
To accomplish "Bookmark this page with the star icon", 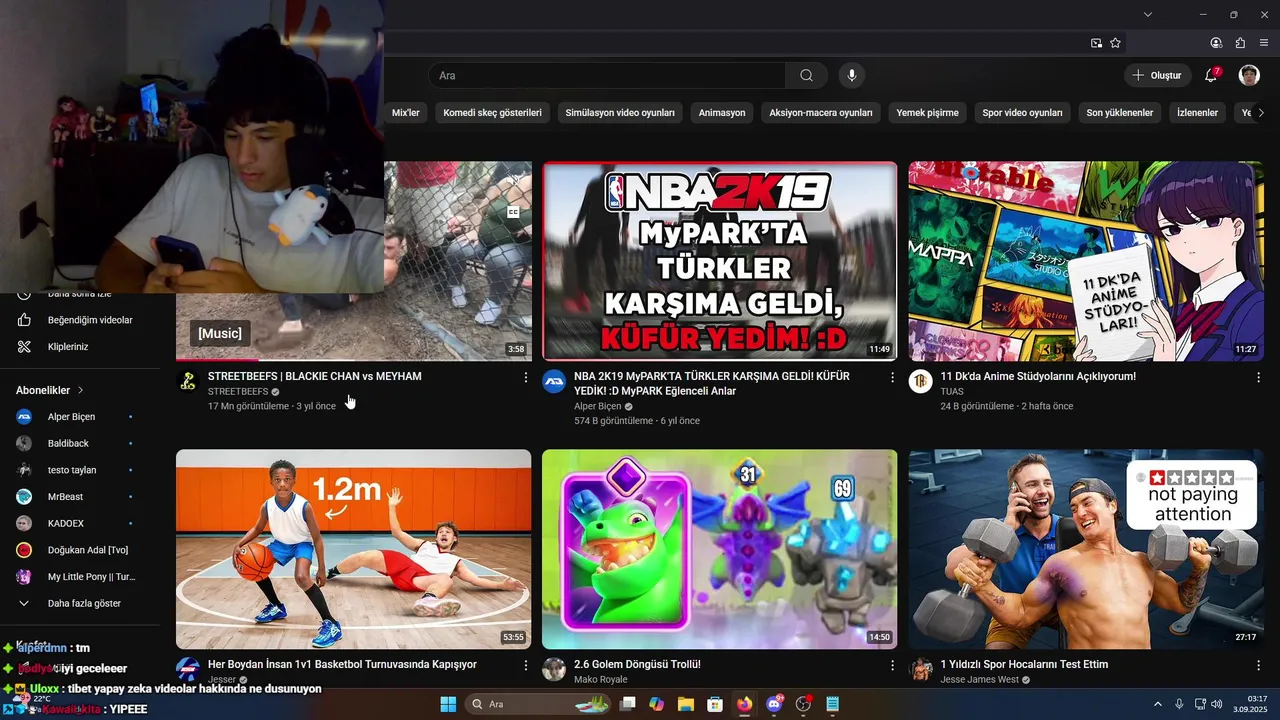I will click(1115, 43).
